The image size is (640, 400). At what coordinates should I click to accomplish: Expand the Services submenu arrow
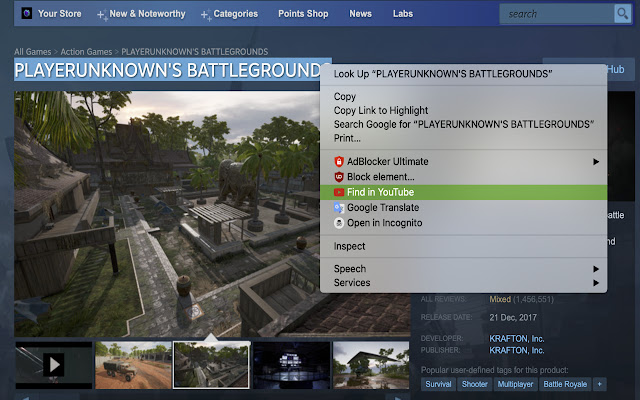pyautogui.click(x=596, y=283)
